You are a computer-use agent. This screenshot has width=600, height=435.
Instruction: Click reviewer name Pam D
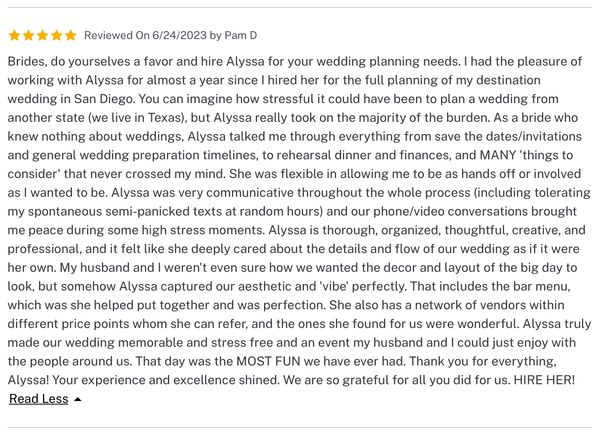[x=242, y=35]
